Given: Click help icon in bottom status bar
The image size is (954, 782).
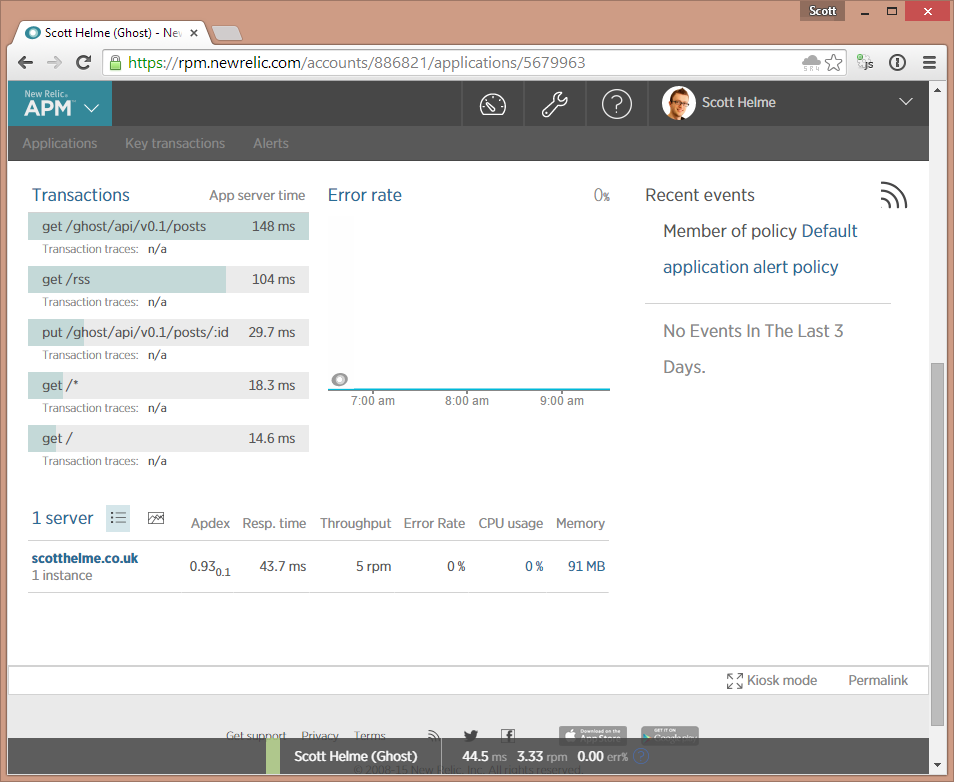Looking at the screenshot, I should 641,756.
